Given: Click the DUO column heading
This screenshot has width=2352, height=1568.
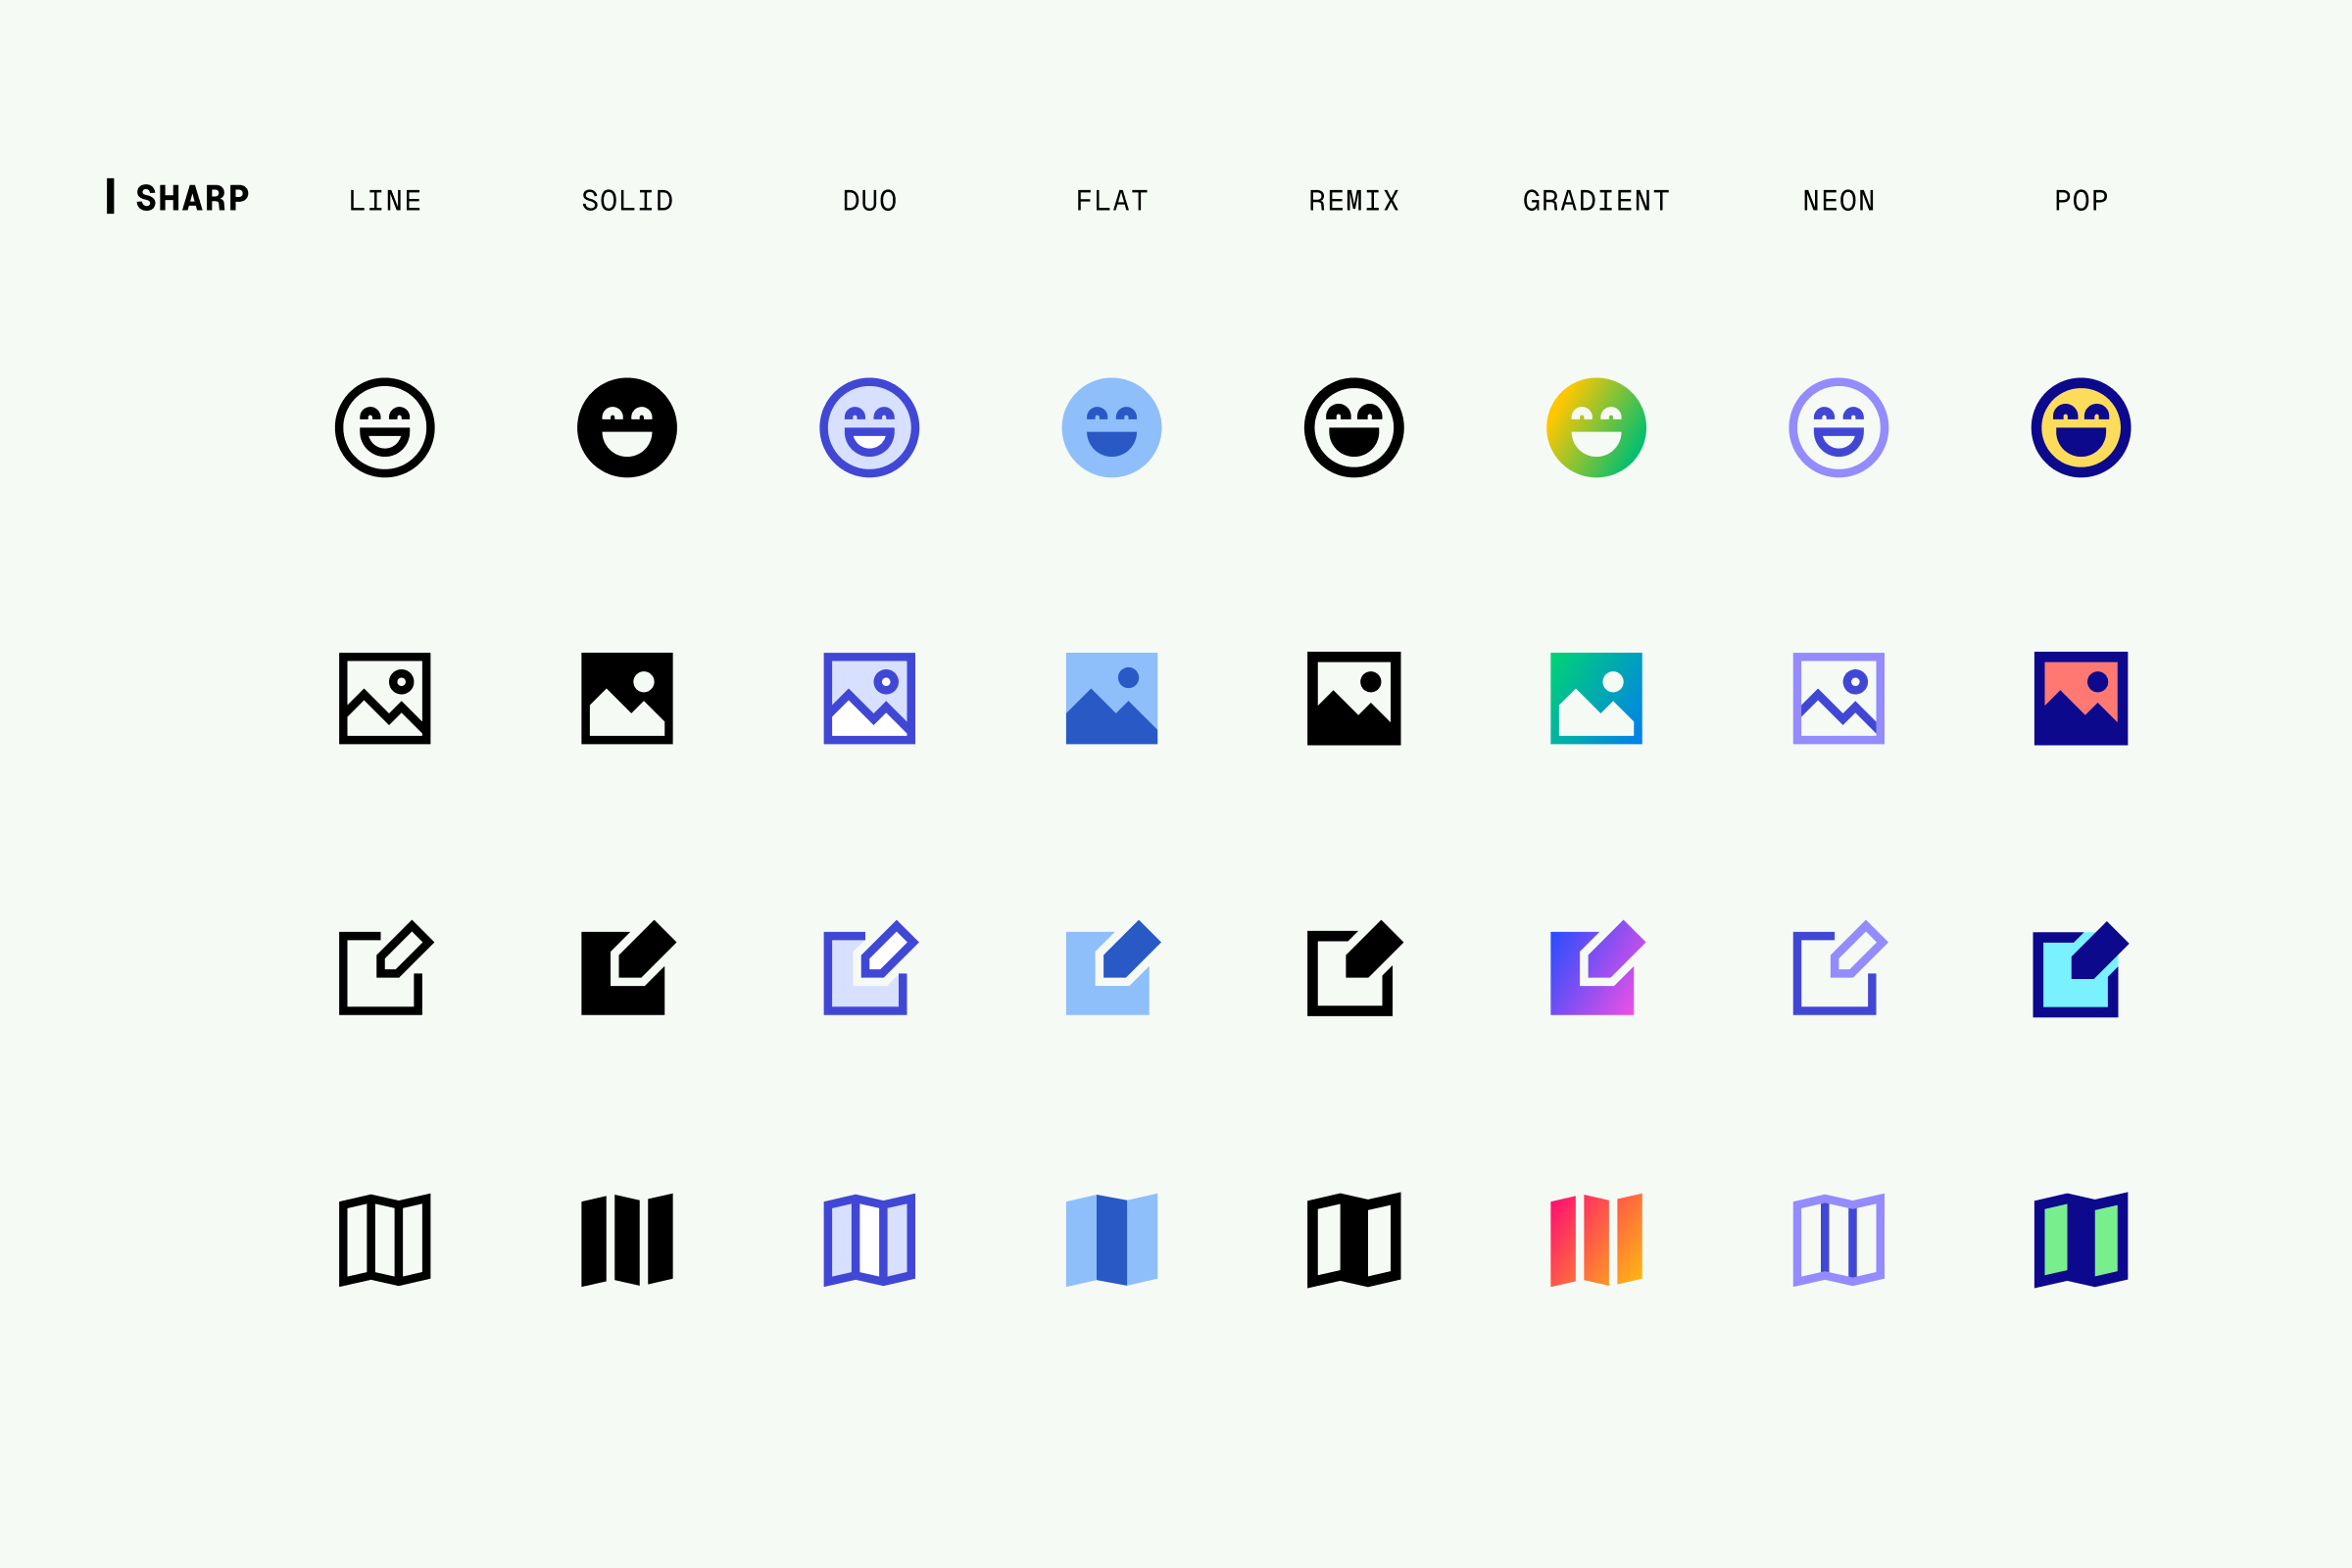Looking at the screenshot, I should (869, 201).
